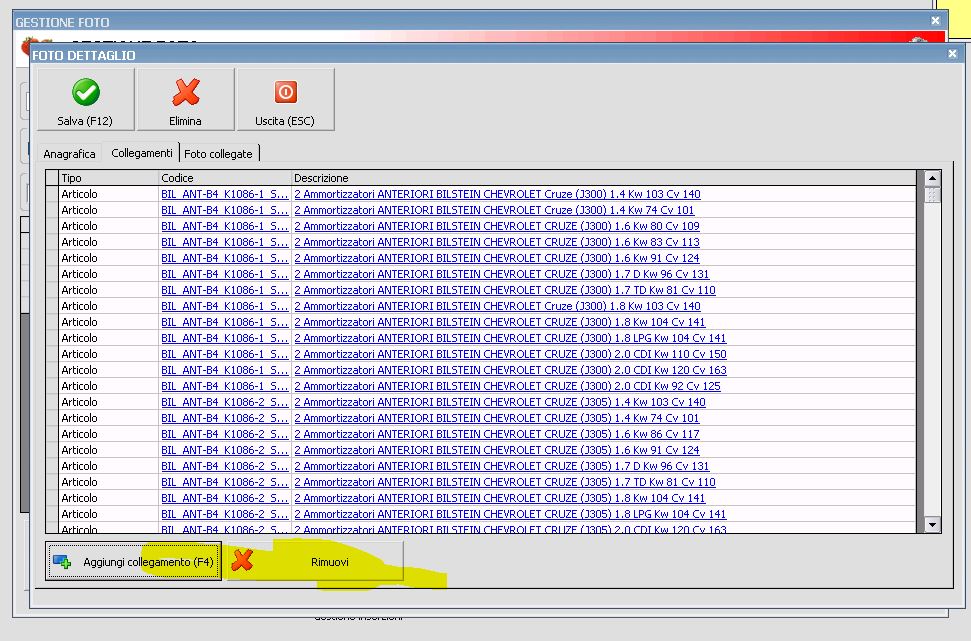Click the Uscita (ESC) label

pos(285,121)
